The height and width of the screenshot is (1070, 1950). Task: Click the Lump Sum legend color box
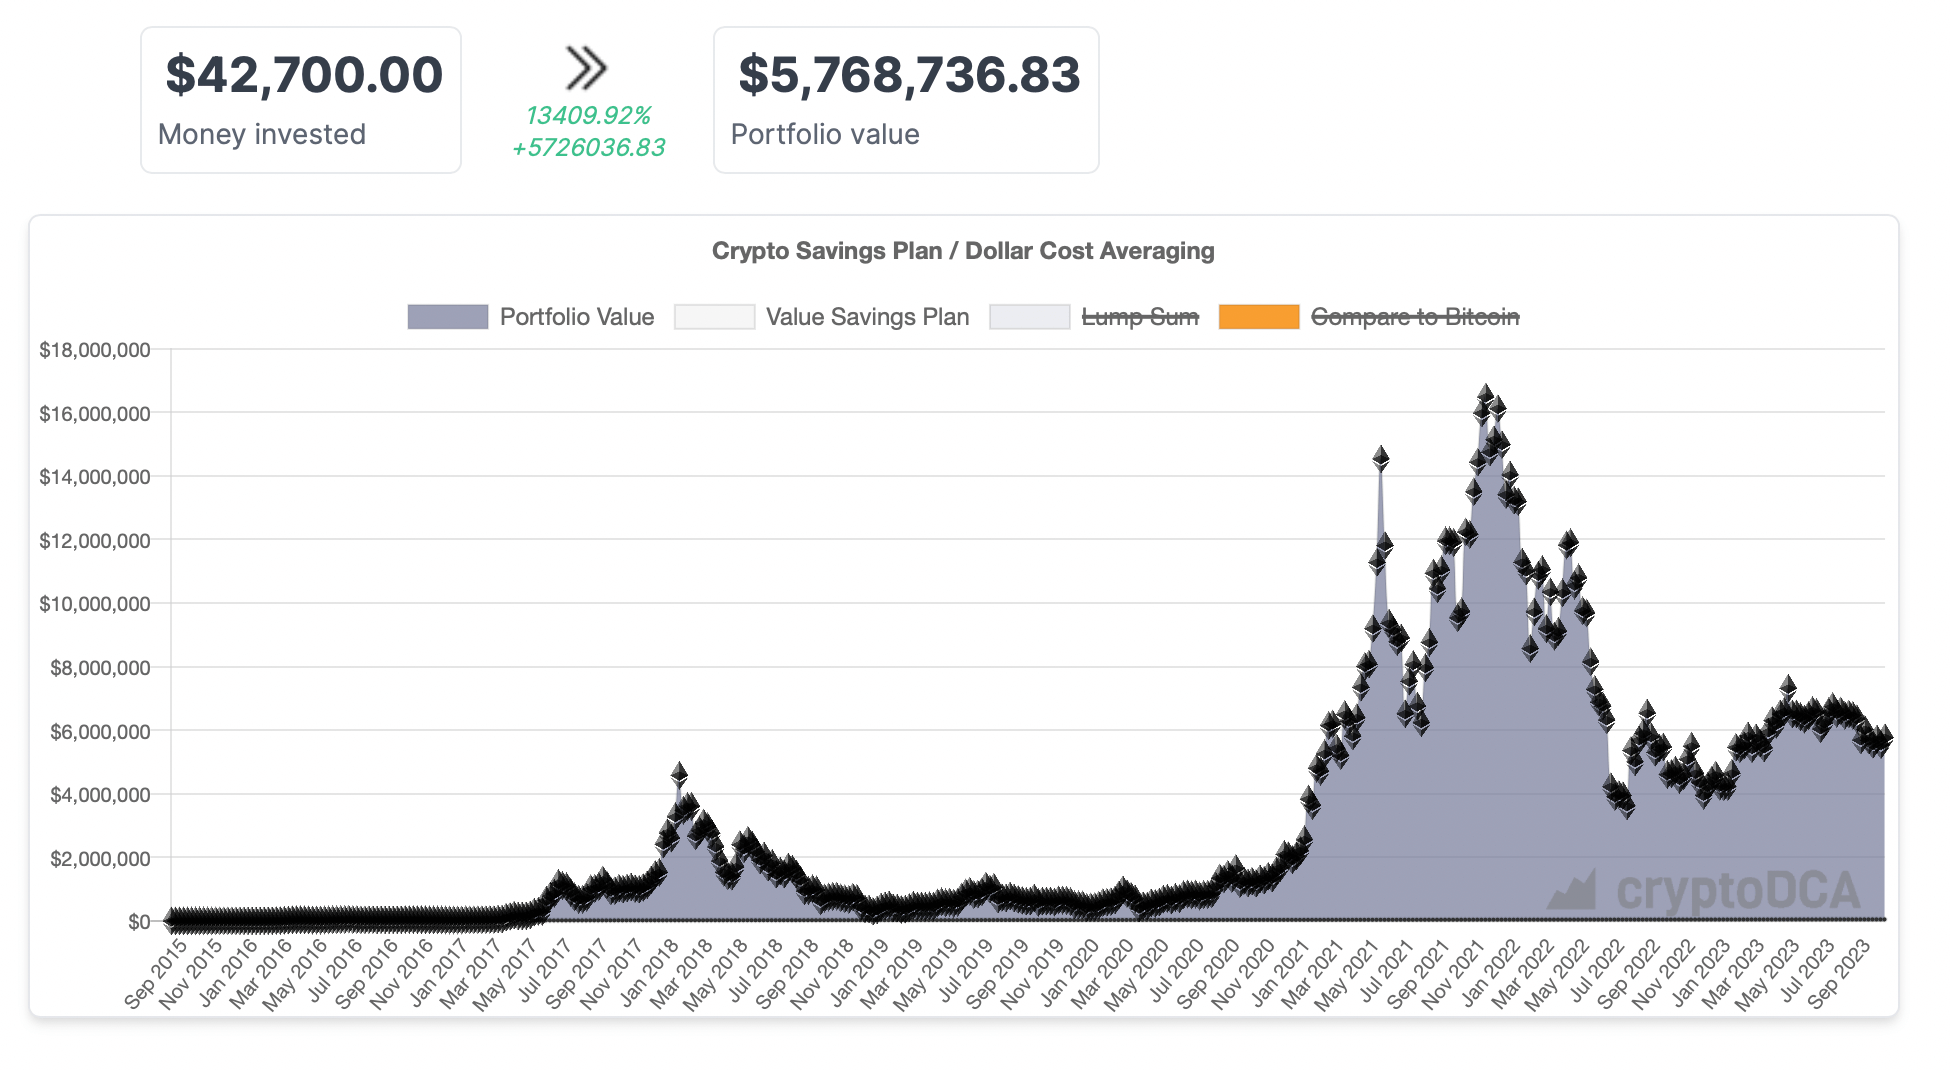pos(1029,317)
